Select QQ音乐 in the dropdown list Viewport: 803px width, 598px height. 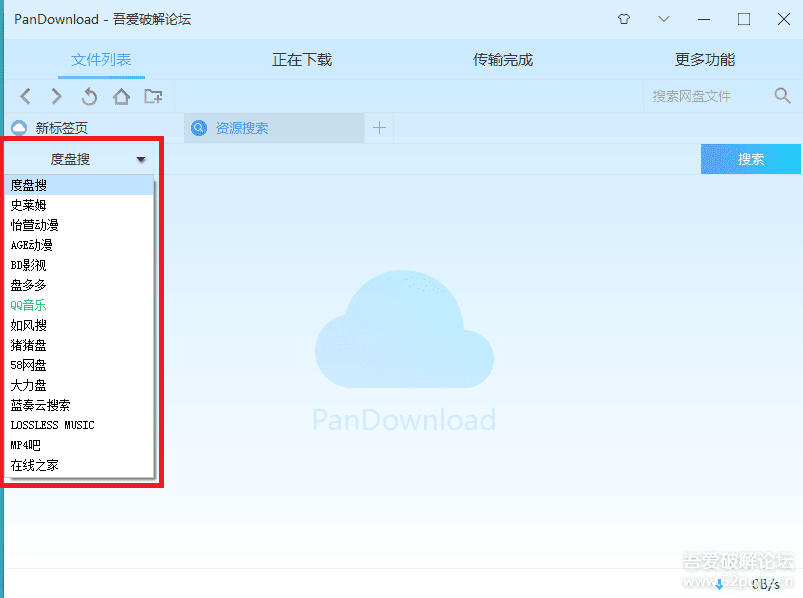coord(28,305)
